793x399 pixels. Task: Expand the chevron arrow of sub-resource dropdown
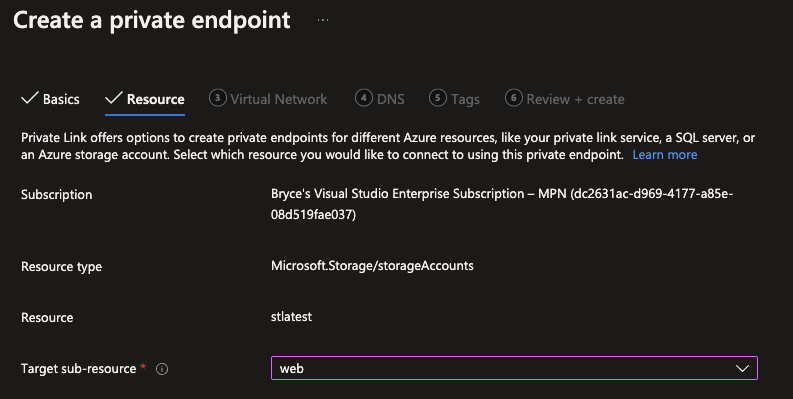[742, 368]
